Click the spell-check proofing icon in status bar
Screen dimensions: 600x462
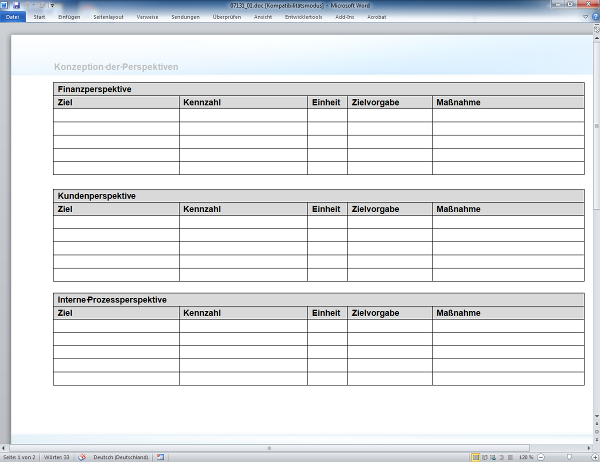[82, 456]
